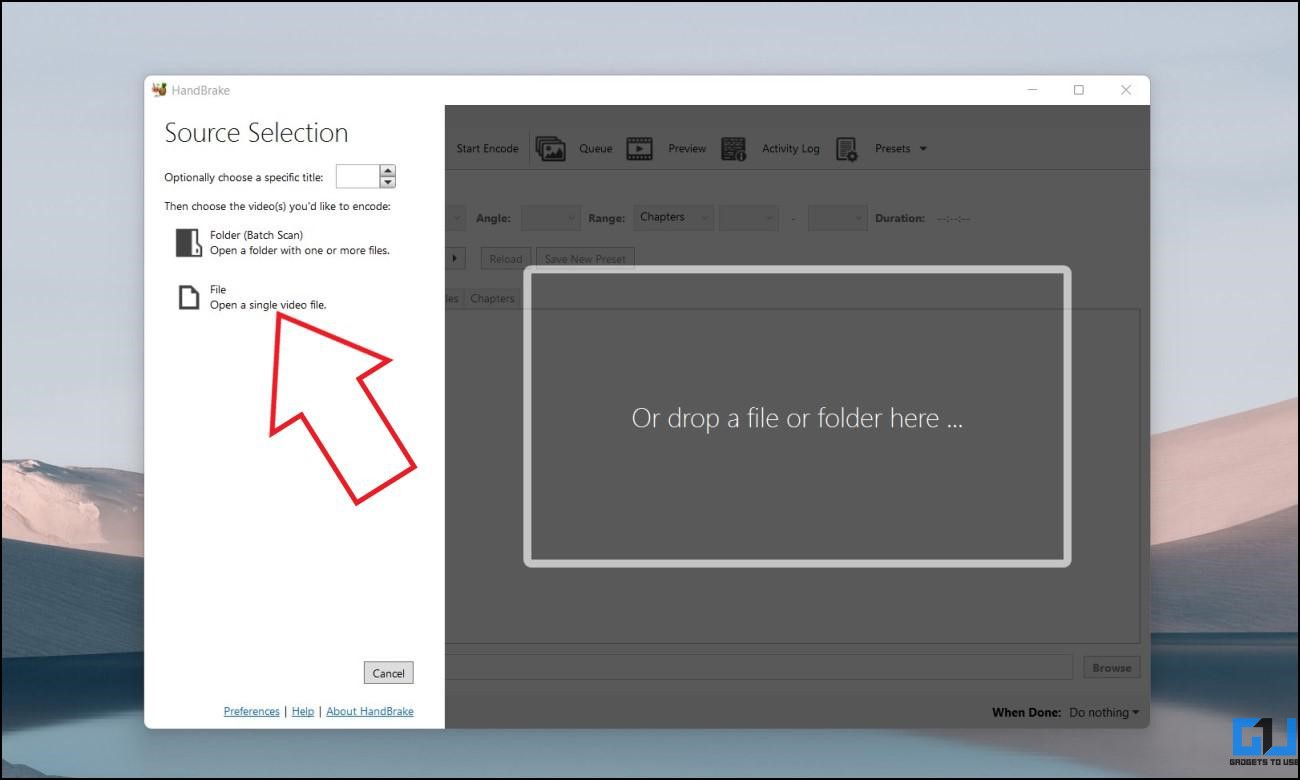Click the destination path field
This screenshot has width=1300, height=780.
pyautogui.click(x=761, y=668)
